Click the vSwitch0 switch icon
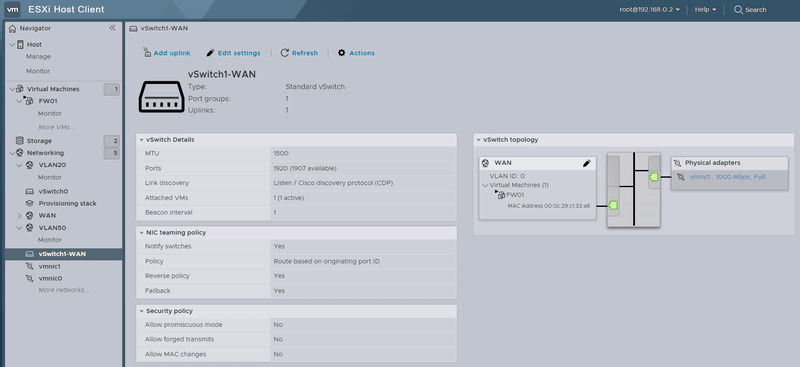This screenshot has height=367, width=800. pyautogui.click(x=30, y=191)
